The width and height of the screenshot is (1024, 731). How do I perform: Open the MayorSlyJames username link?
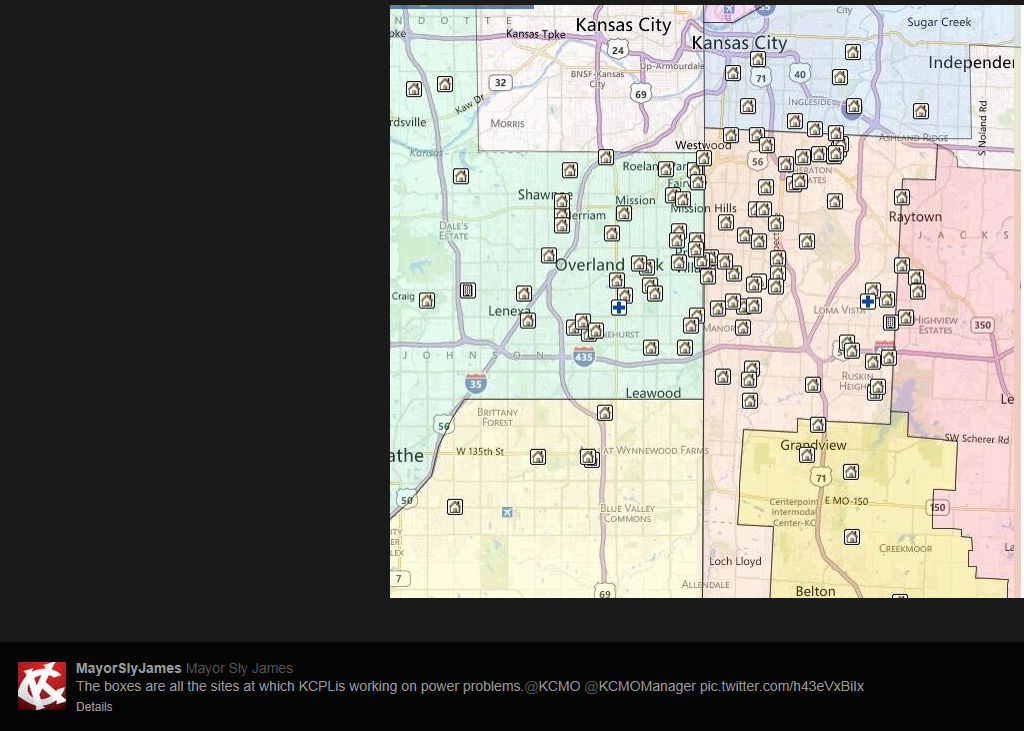[129, 668]
